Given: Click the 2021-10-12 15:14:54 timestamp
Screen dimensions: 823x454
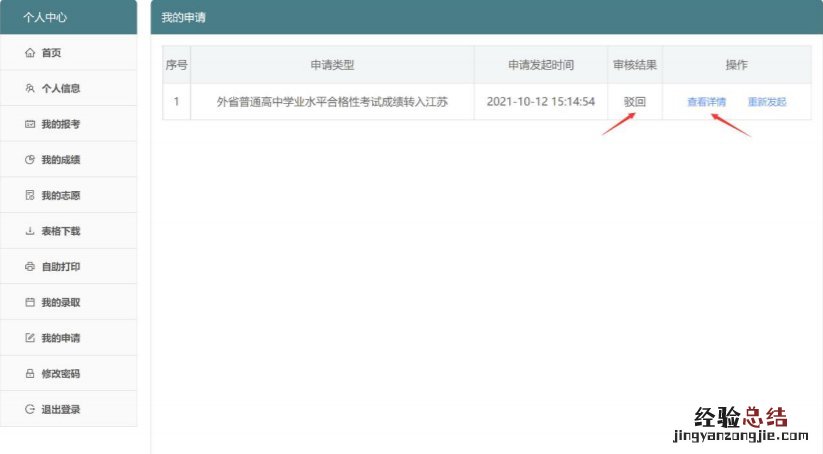Looking at the screenshot, I should (x=541, y=102).
